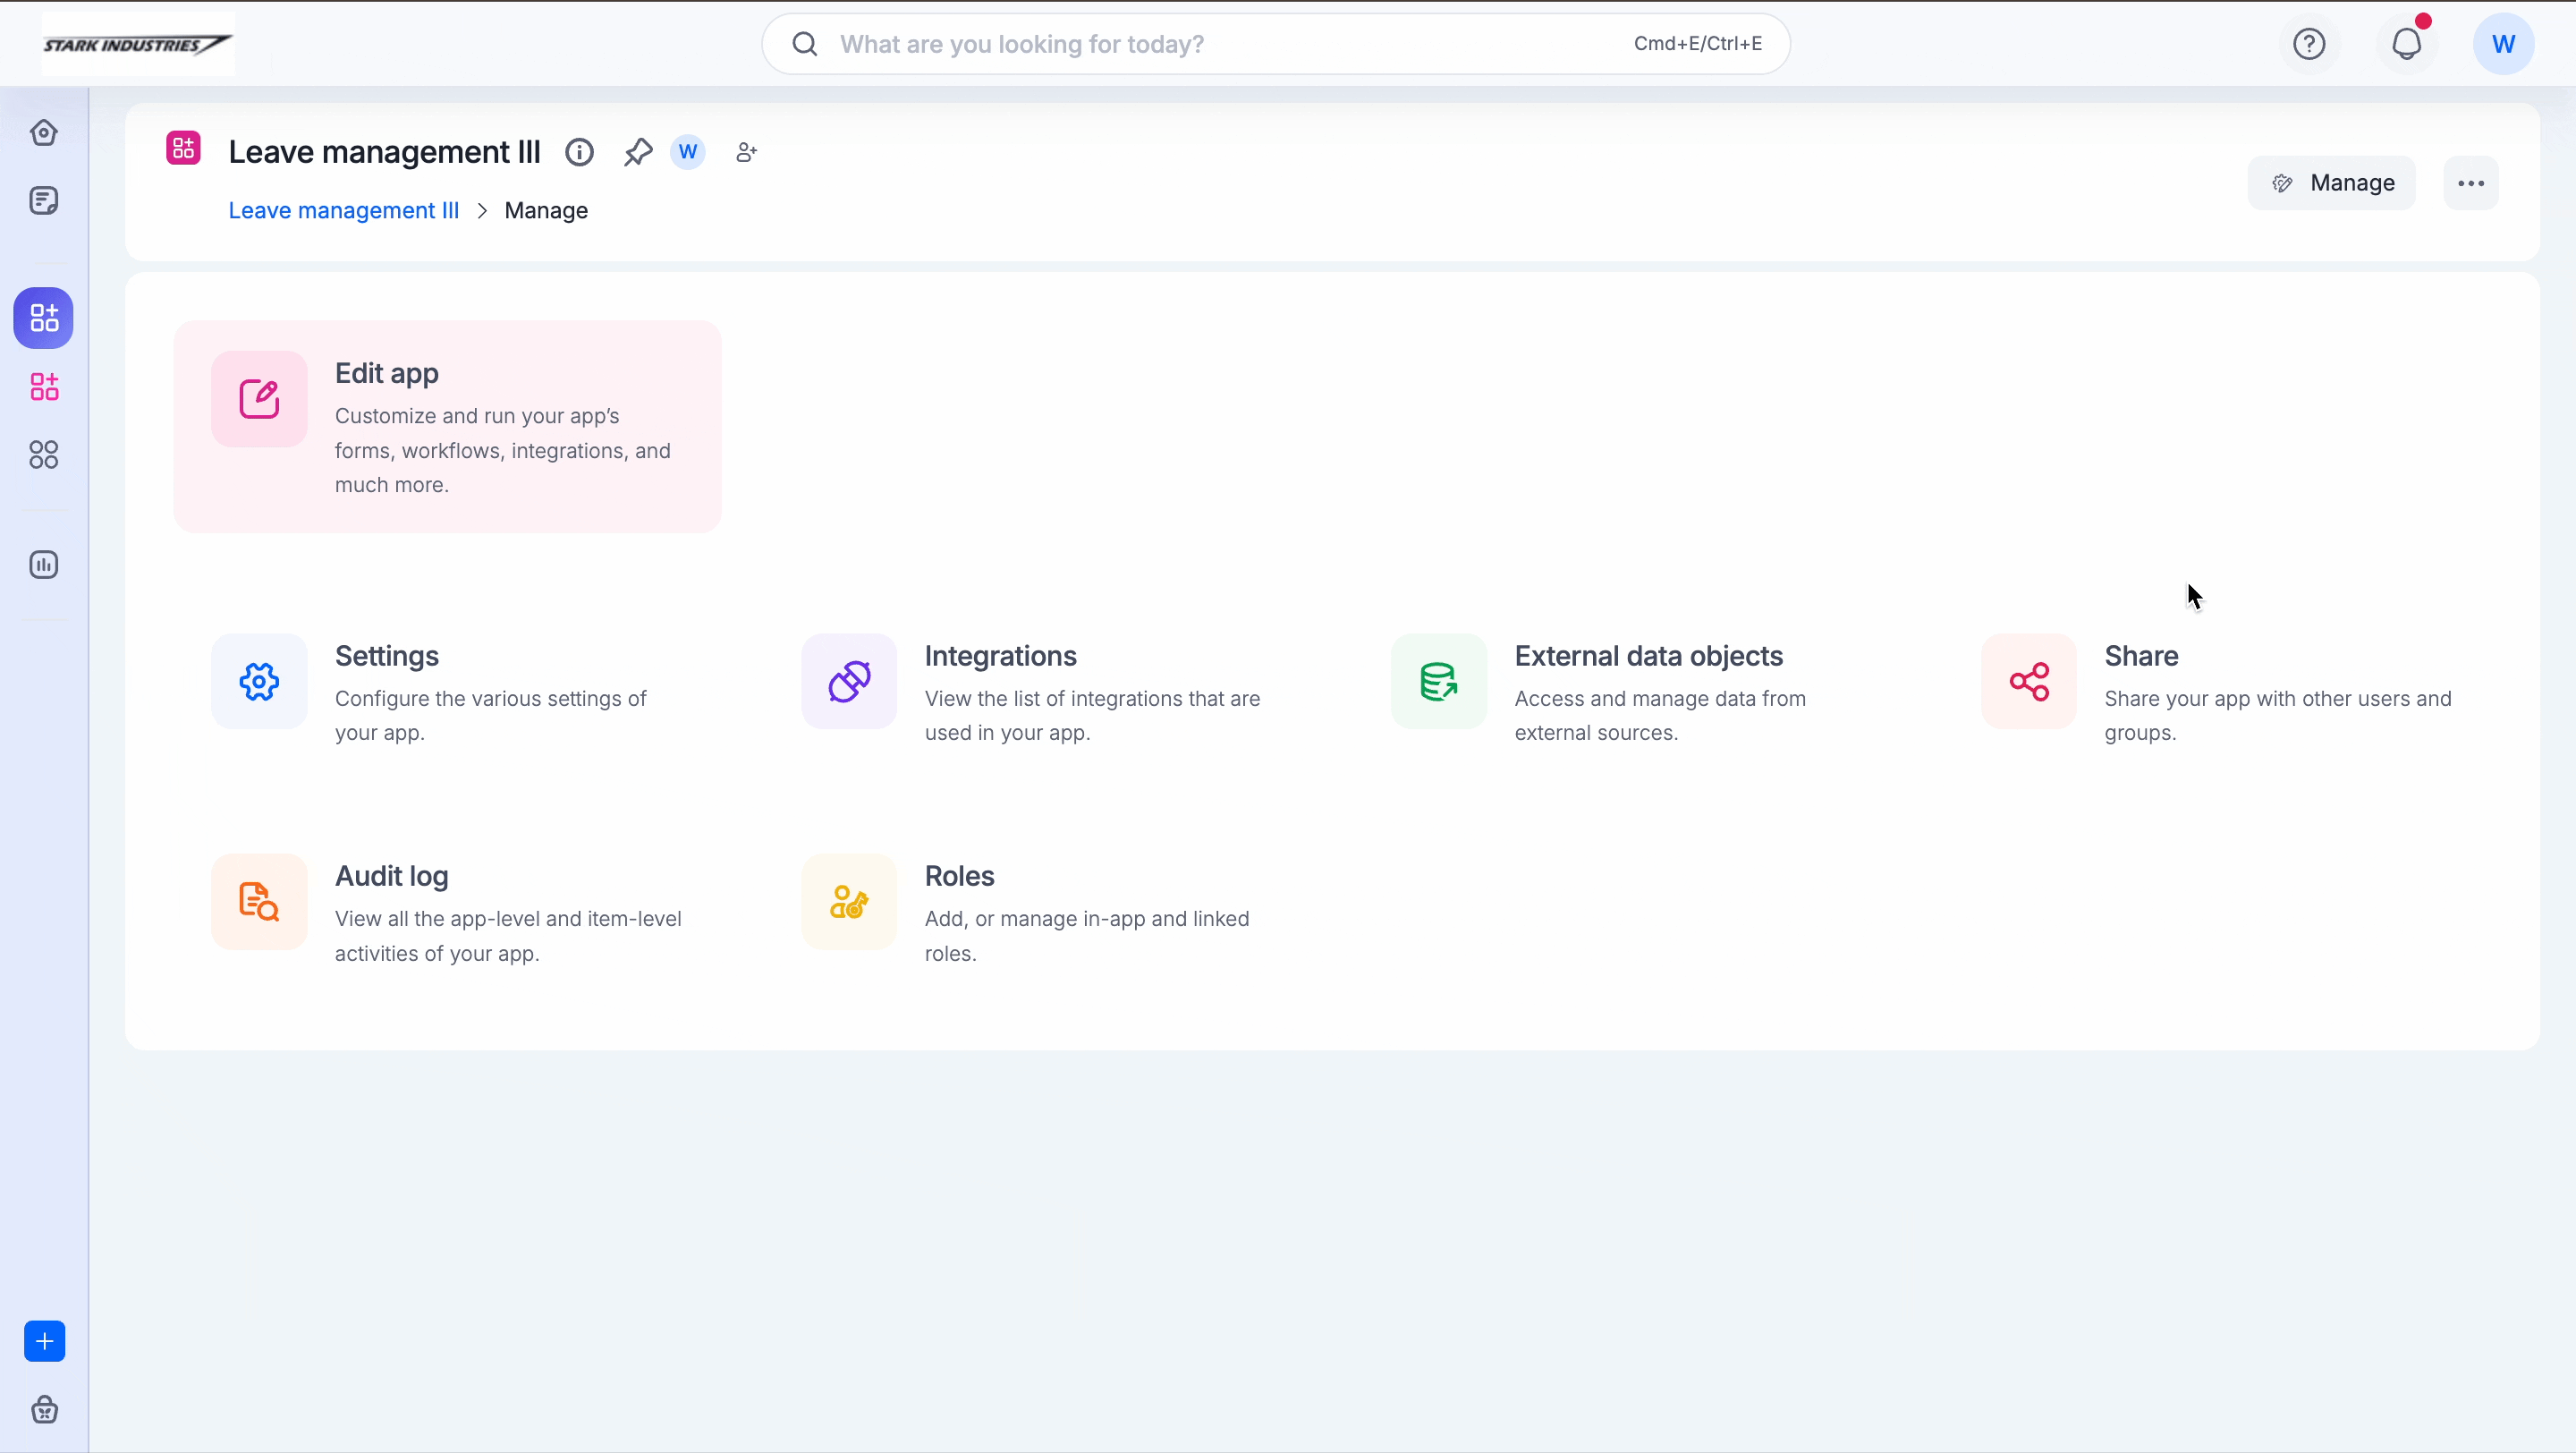Open the Edit app card
Viewport: 2576px width, 1453px height.
[x=447, y=427]
